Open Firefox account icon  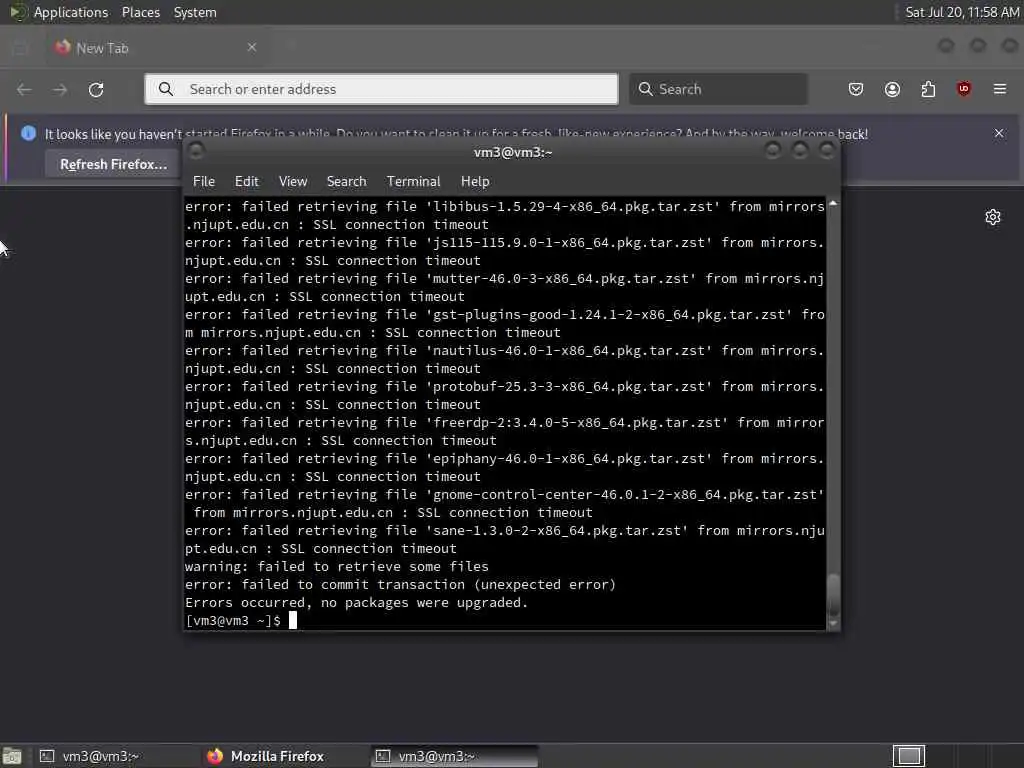tap(892, 89)
